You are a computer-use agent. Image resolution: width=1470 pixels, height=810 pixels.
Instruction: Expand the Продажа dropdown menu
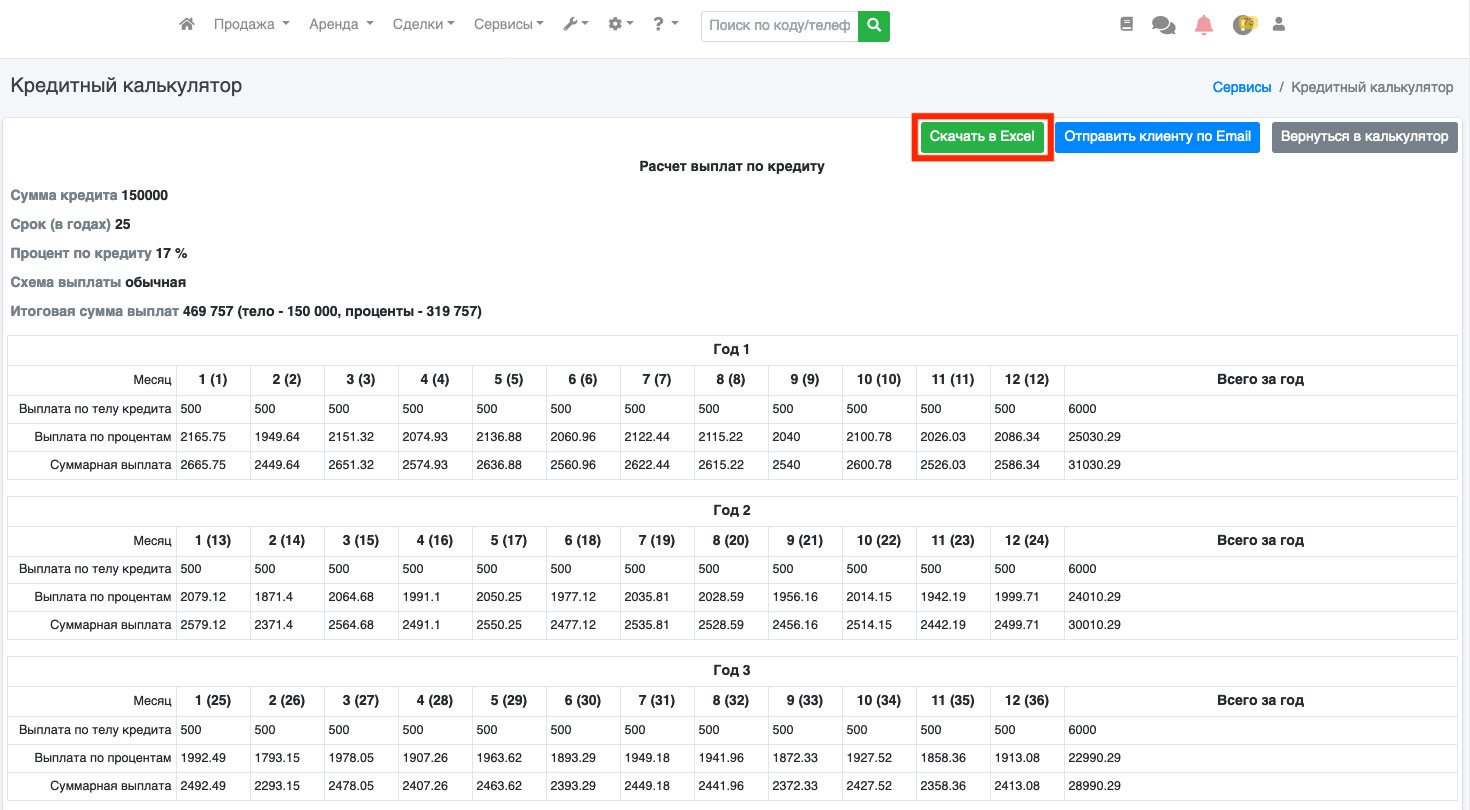251,25
